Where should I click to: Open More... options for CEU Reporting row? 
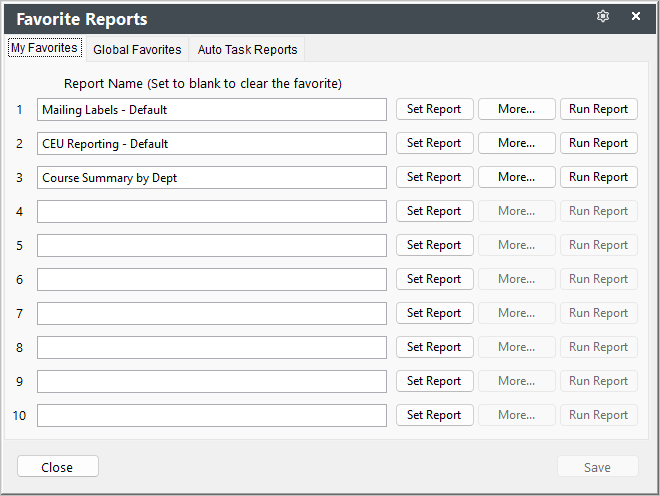[x=517, y=143]
